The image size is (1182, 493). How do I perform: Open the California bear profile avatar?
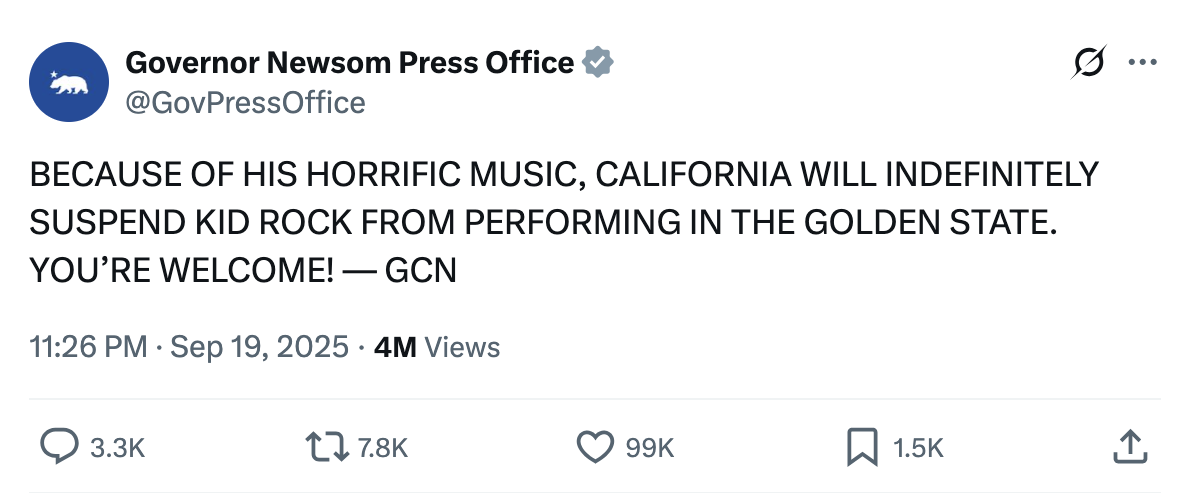(69, 82)
